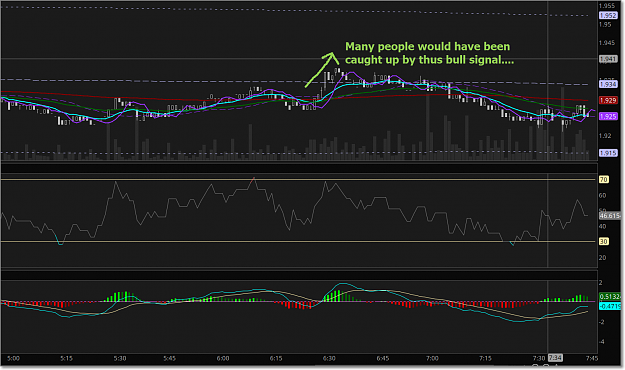625x370 pixels.
Task: Select the green MACD 0.5132 value label
Action: 610,297
